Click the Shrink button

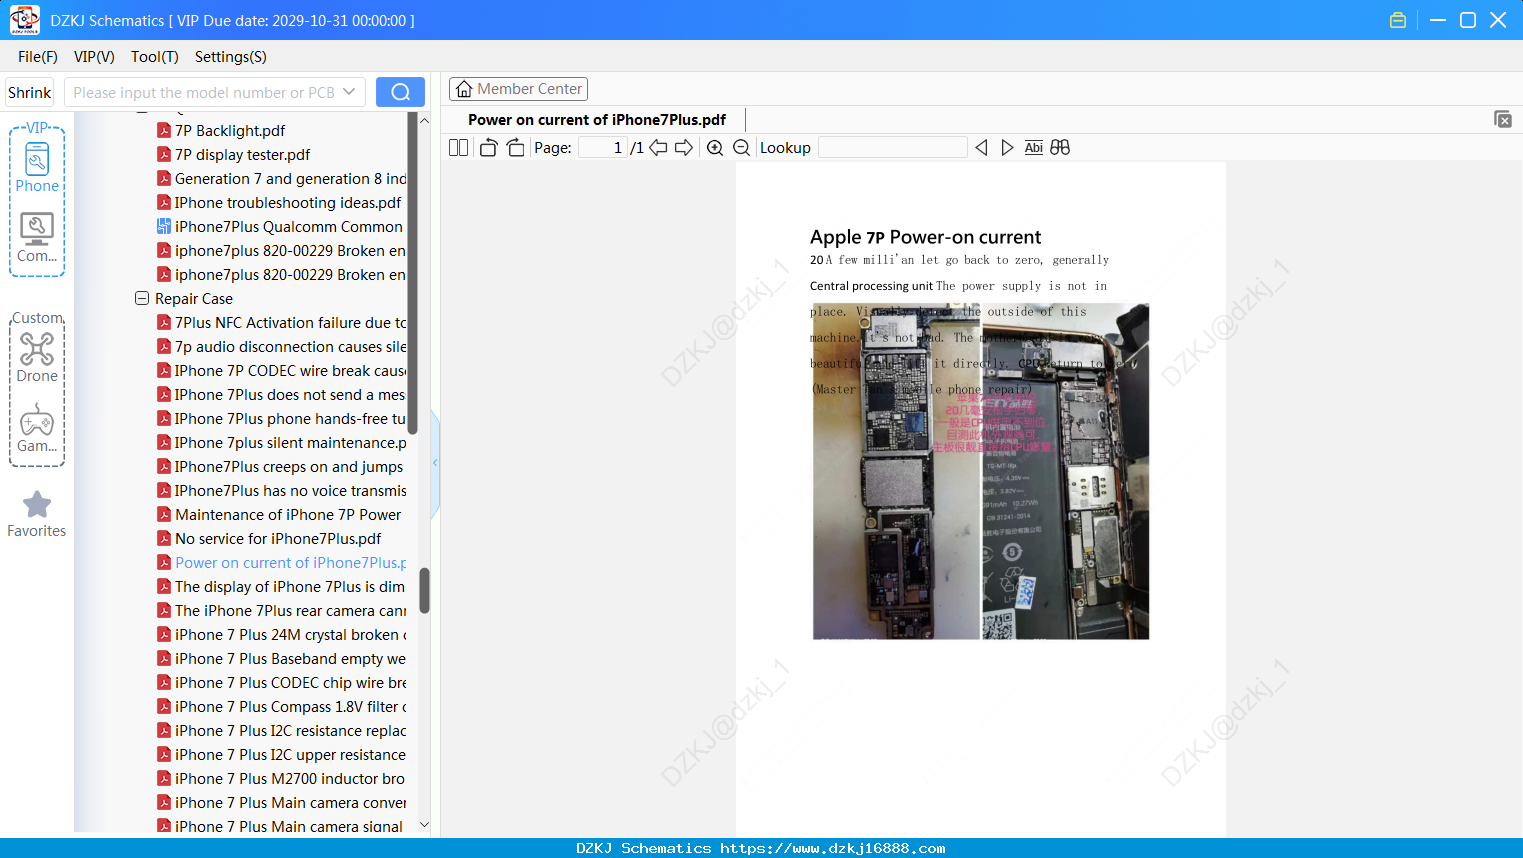pos(30,92)
